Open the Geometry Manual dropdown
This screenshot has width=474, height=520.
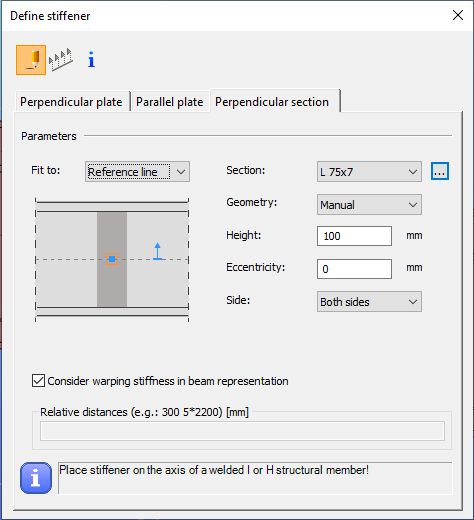[x=369, y=205]
